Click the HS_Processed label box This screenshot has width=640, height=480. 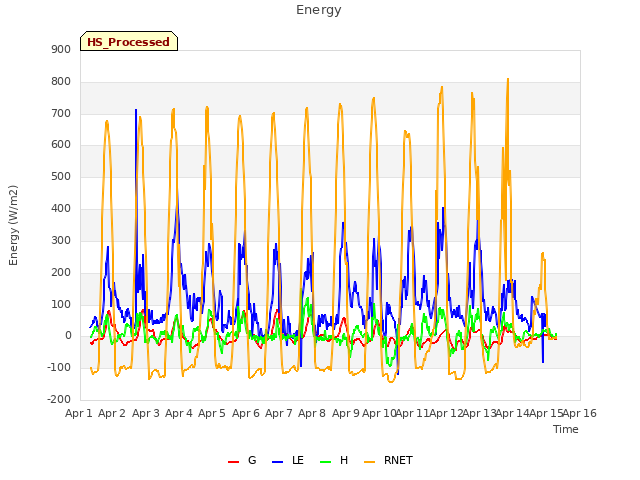click(129, 41)
